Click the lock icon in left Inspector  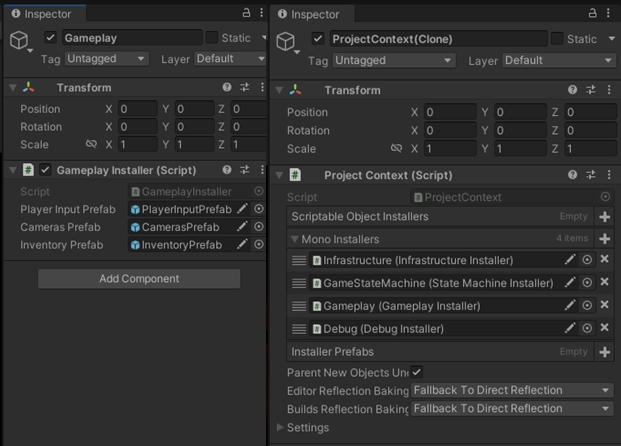(x=247, y=14)
